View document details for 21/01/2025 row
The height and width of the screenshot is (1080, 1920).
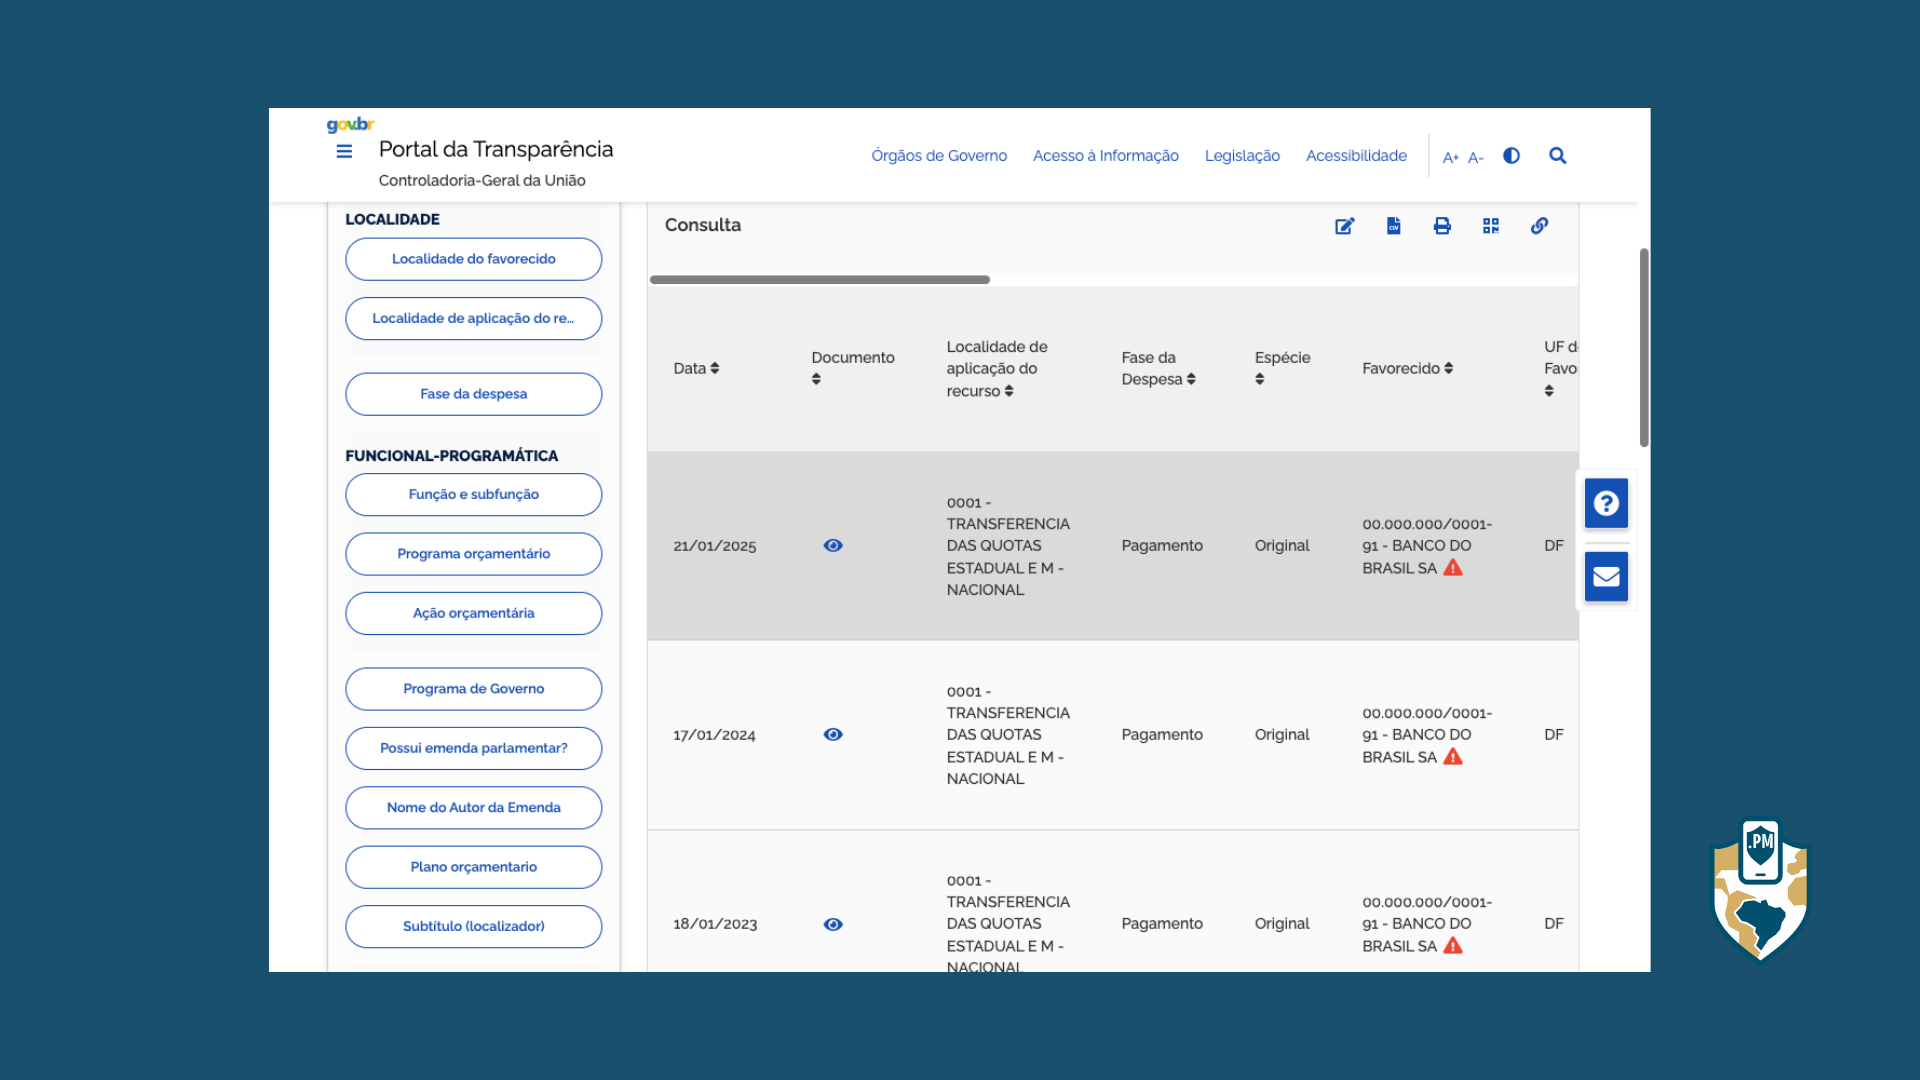833,546
